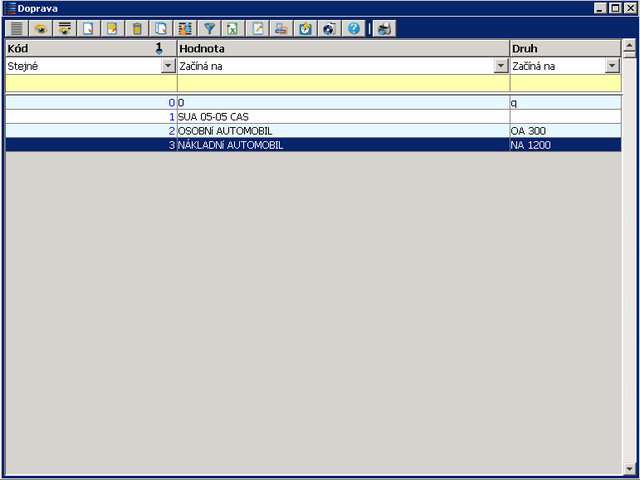Viewport: 640px width, 480px height.
Task: Expand the 'Začíná na' dropdown under Hodnota
Action: tap(501, 66)
